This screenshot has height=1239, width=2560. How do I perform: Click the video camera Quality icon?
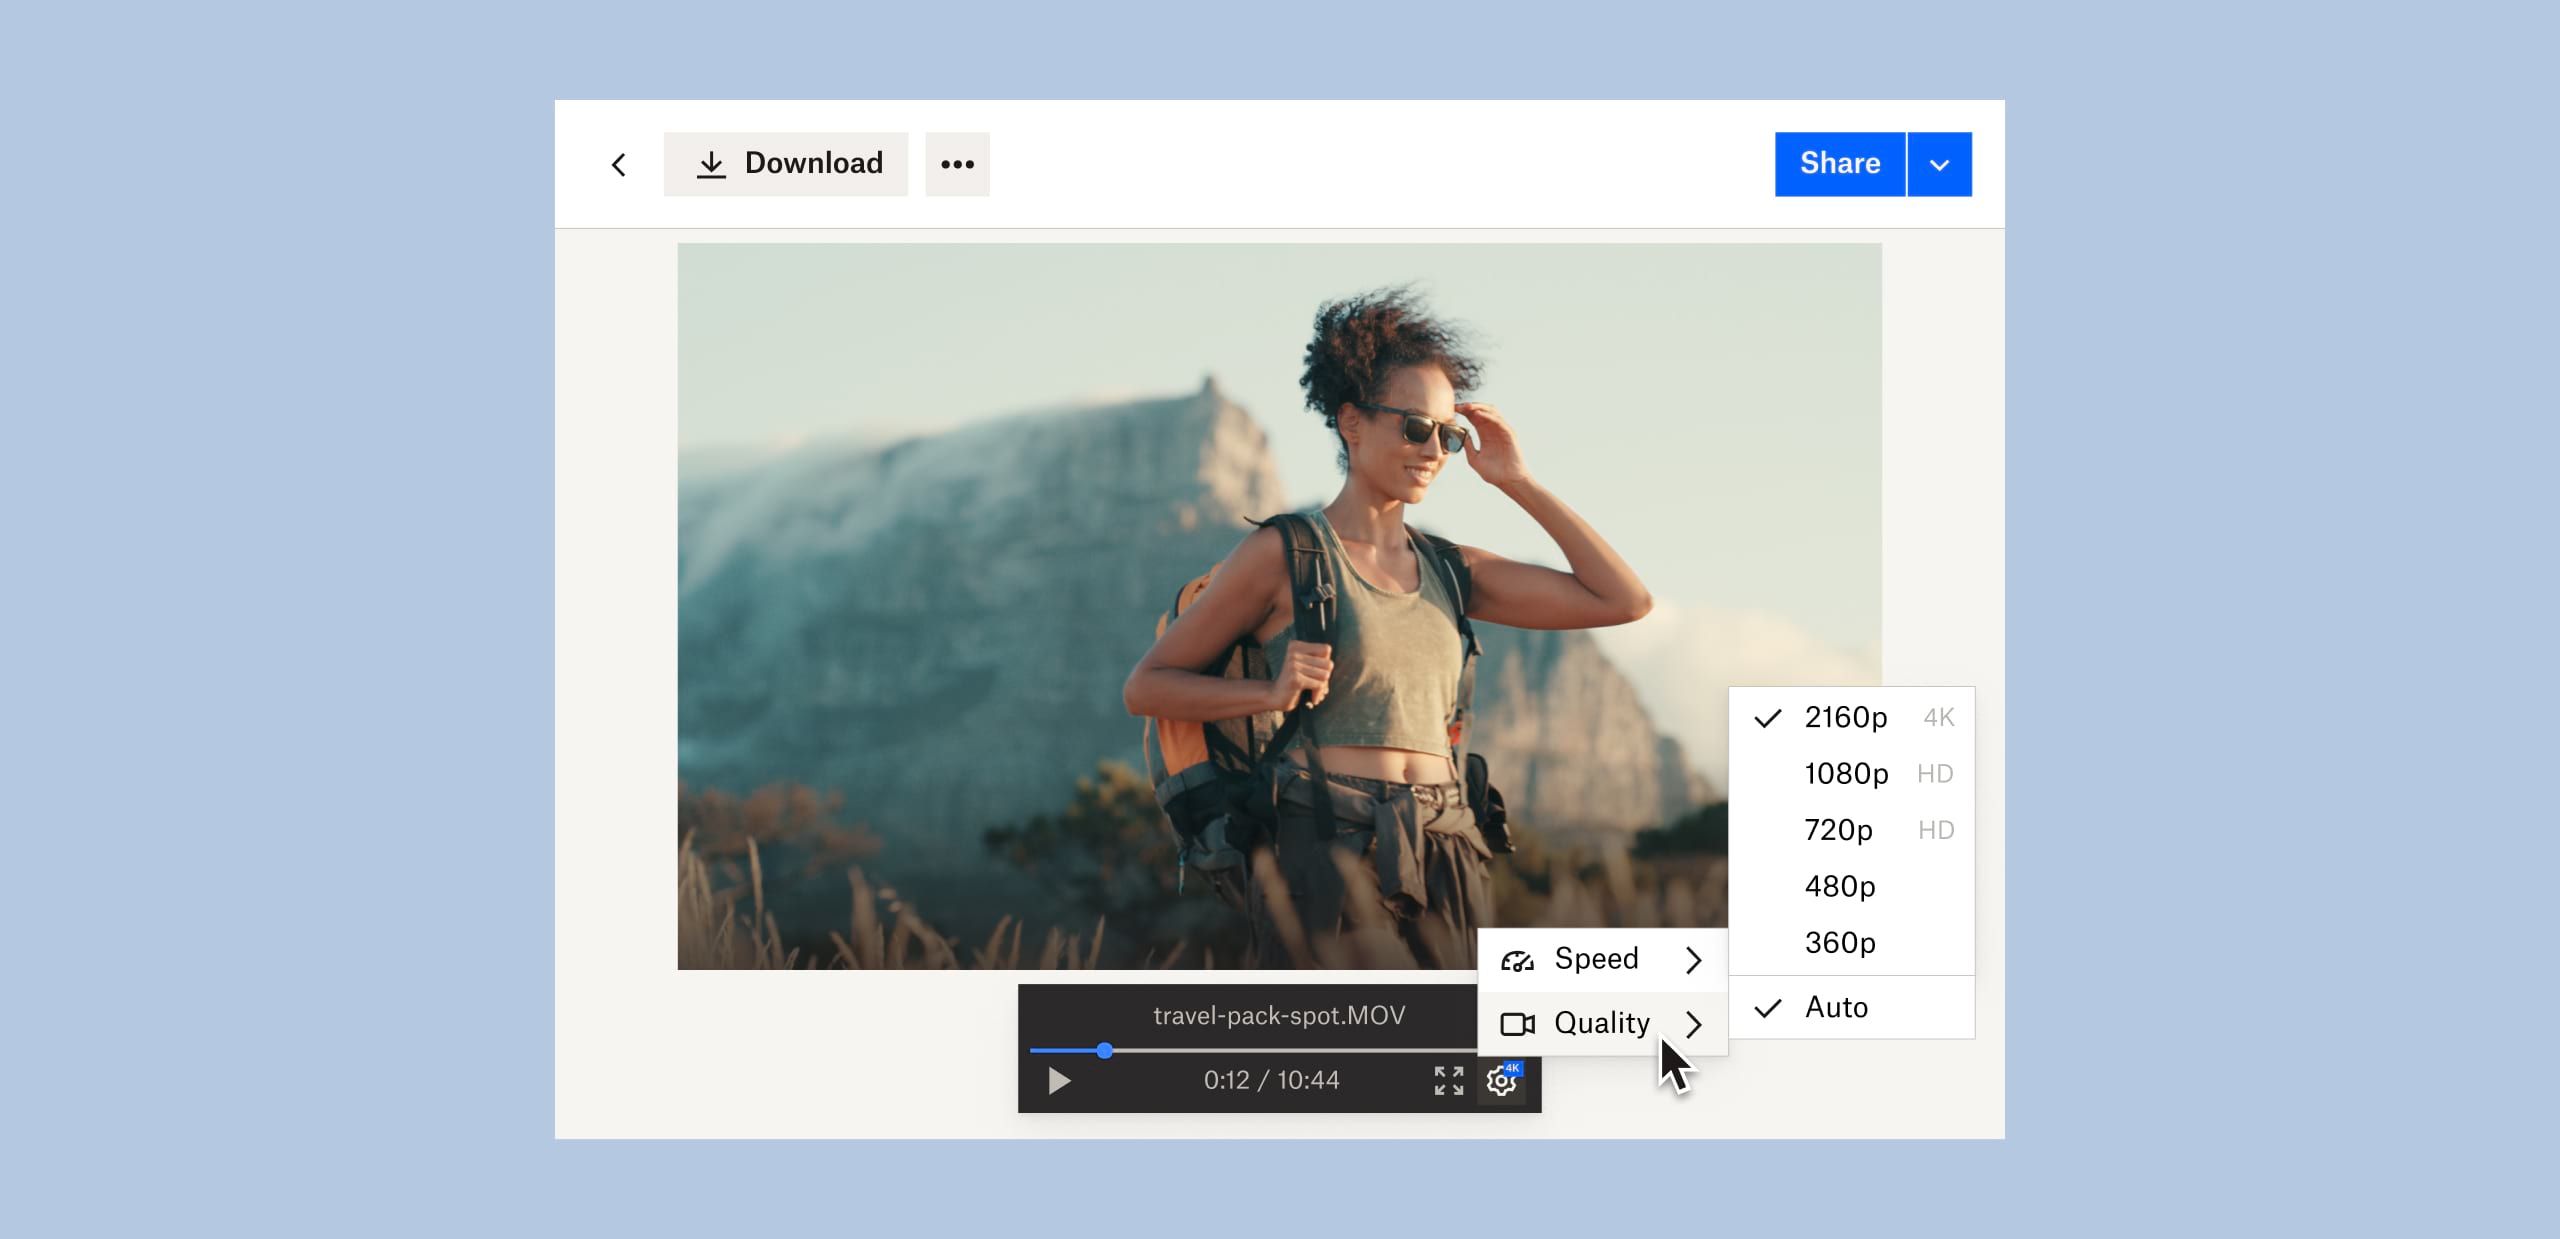1517,1024
